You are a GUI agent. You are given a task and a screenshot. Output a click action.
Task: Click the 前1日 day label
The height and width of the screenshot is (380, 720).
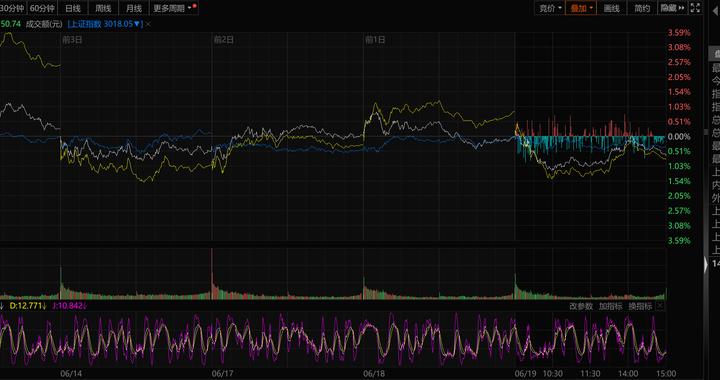point(375,40)
